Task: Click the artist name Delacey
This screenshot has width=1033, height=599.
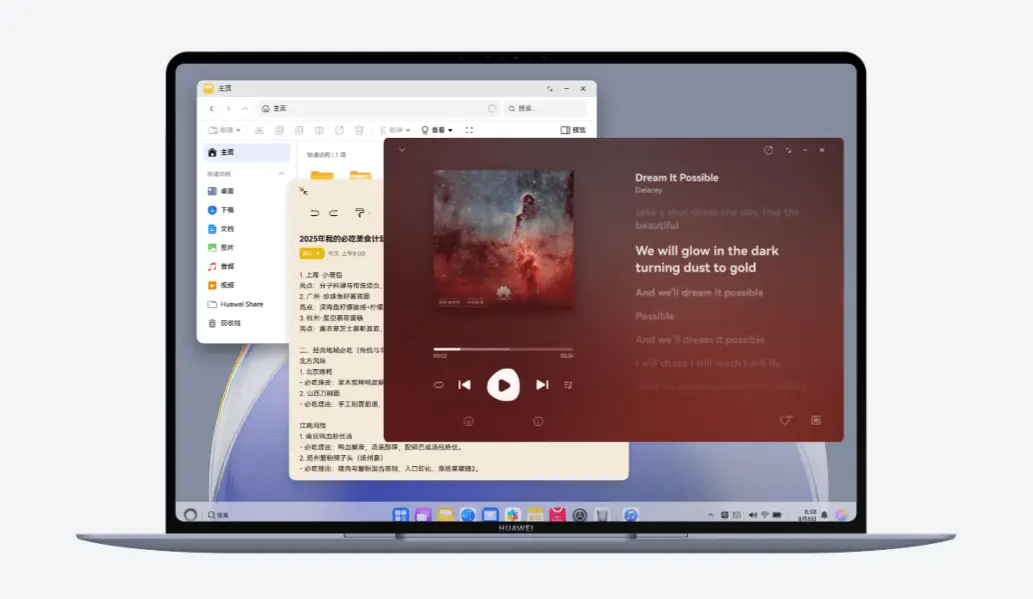Action: pyautogui.click(x=649, y=190)
